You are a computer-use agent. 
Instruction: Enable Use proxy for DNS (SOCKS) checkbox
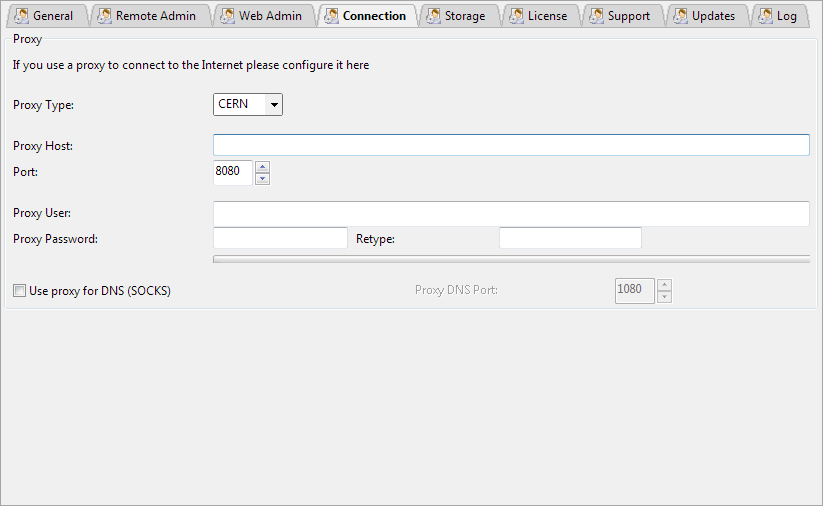(19, 291)
